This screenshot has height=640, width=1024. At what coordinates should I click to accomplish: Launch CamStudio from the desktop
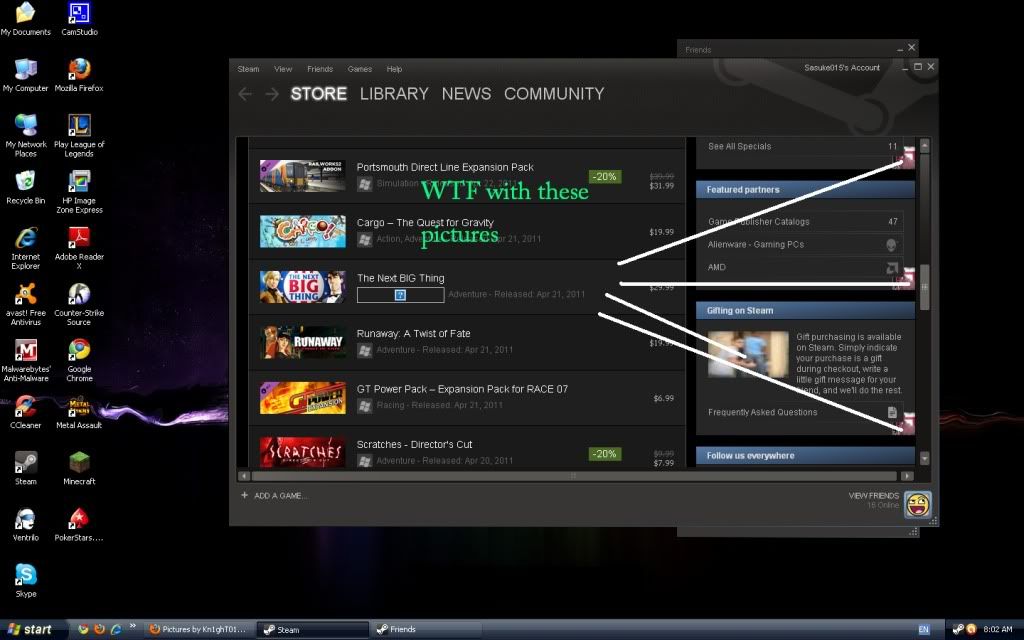[79, 19]
